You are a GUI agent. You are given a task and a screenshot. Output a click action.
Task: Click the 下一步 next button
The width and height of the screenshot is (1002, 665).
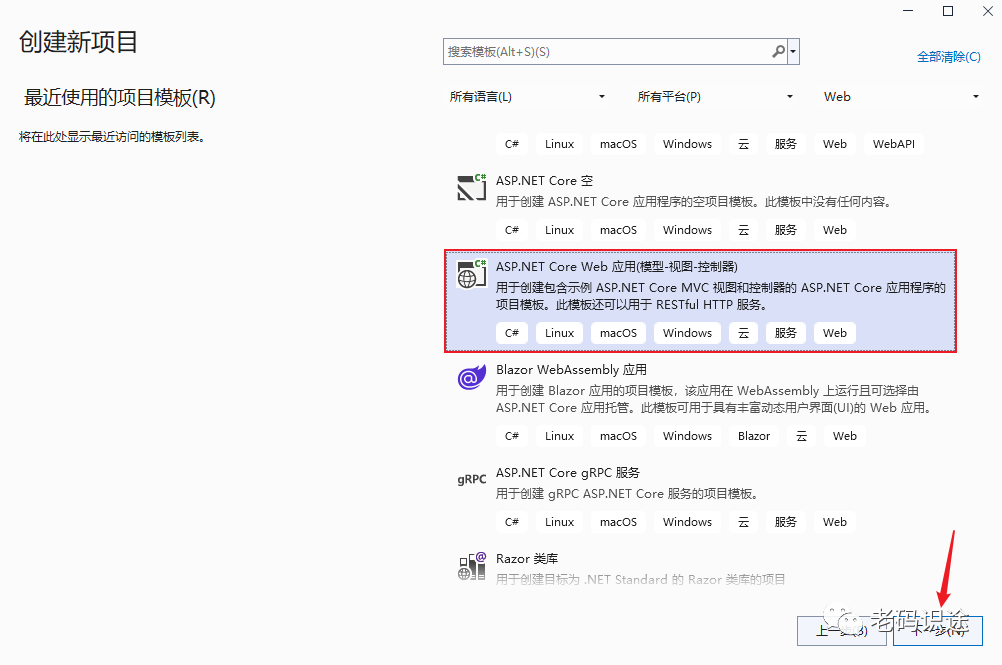[937, 631]
